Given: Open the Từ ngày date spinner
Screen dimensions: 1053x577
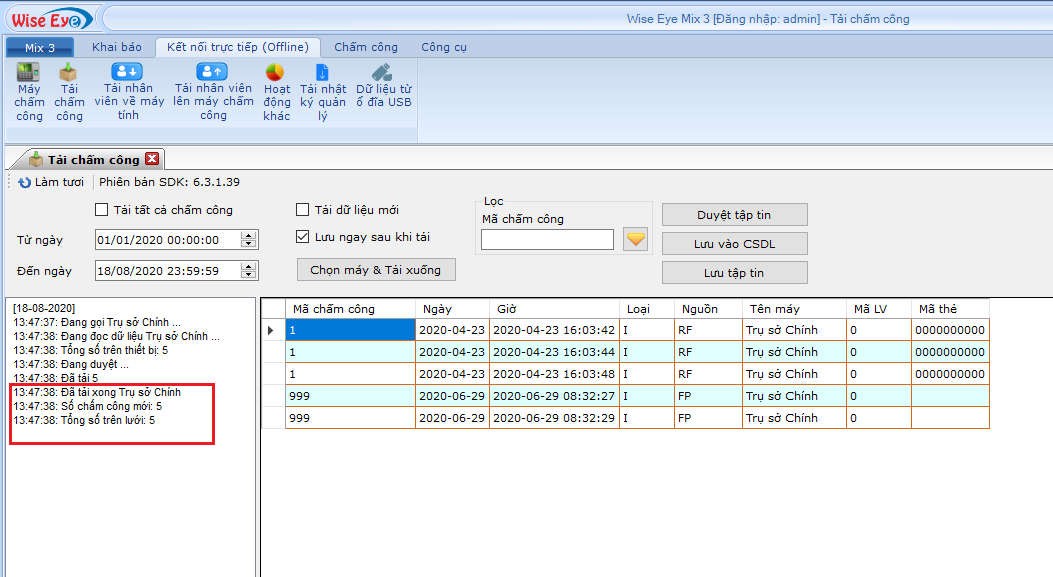Looking at the screenshot, I should [x=249, y=240].
